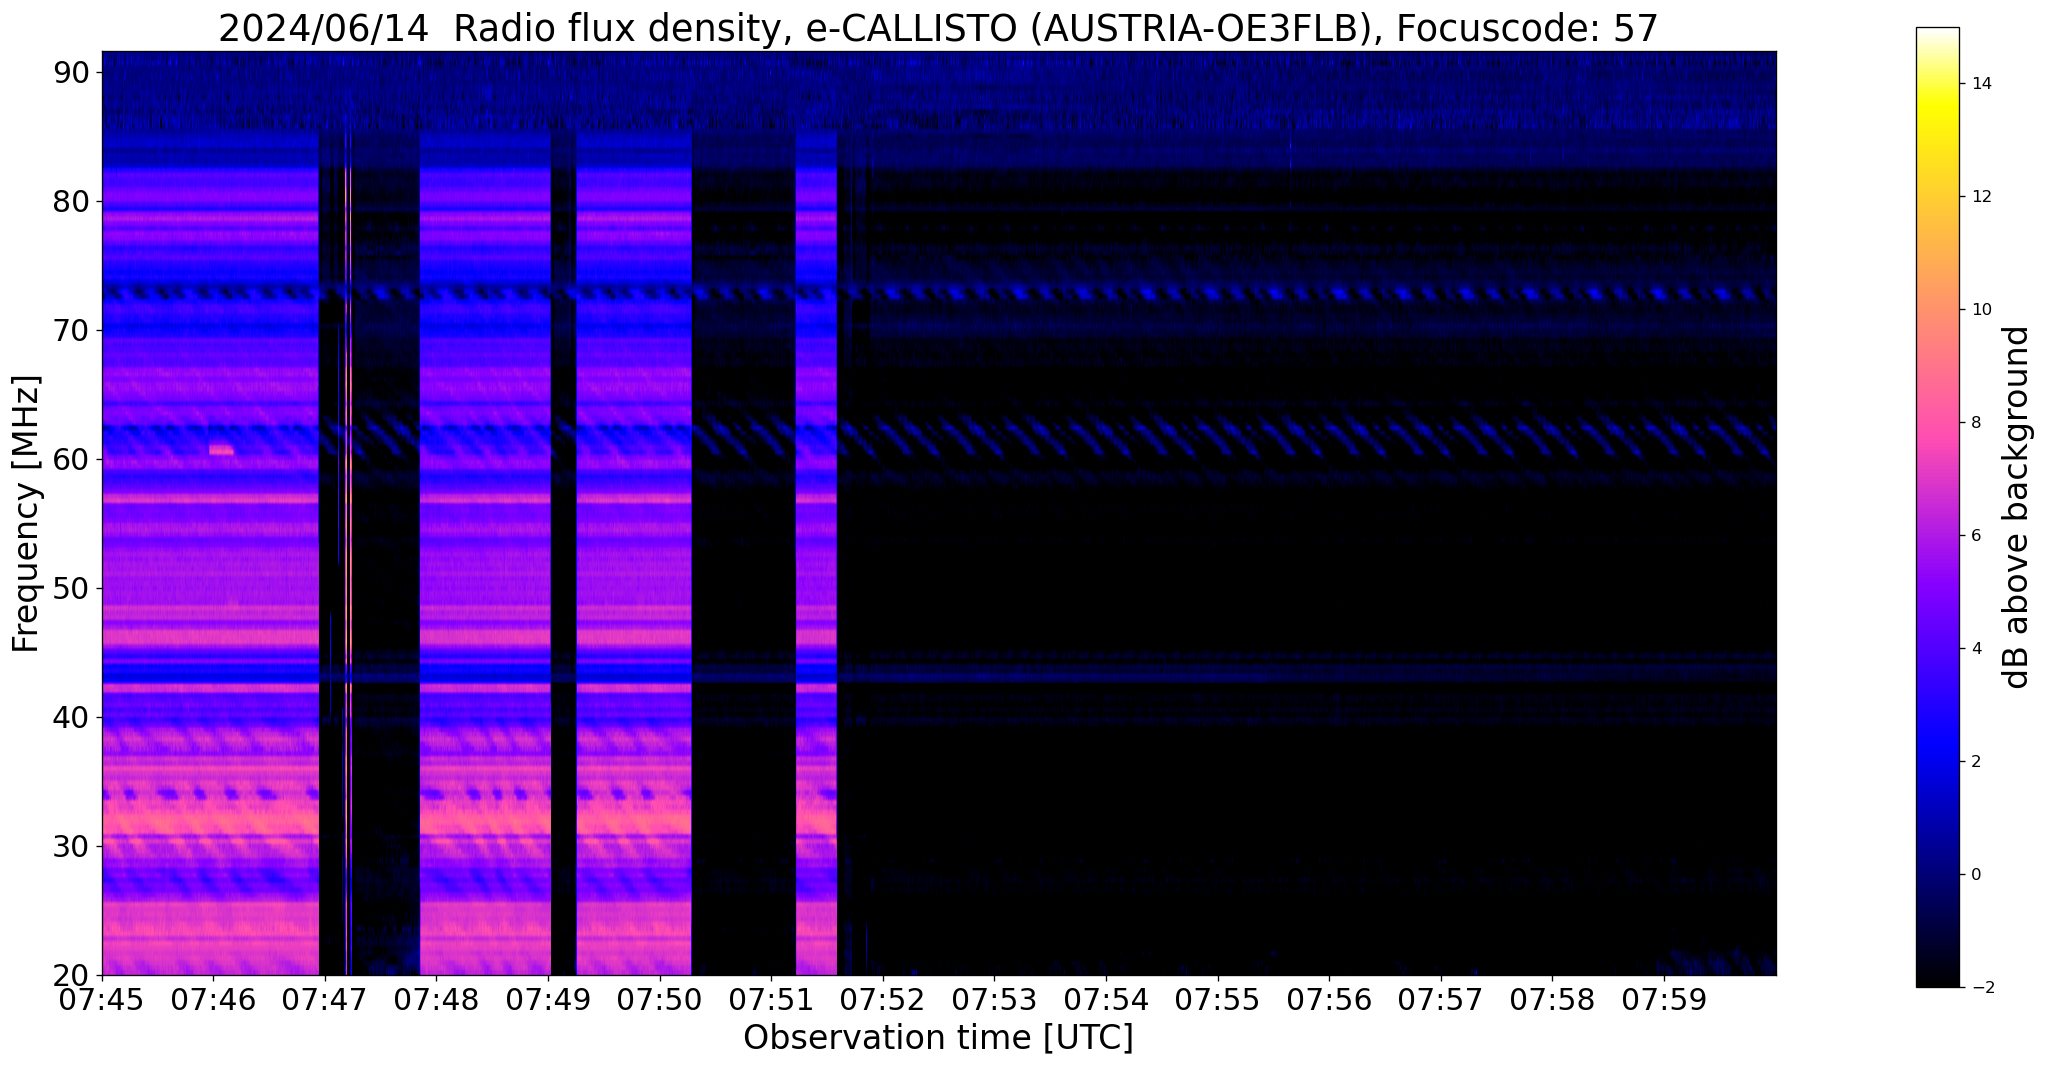Click the colorbar tick label 0
The width and height of the screenshot is (2047, 1067).
click(x=1976, y=875)
